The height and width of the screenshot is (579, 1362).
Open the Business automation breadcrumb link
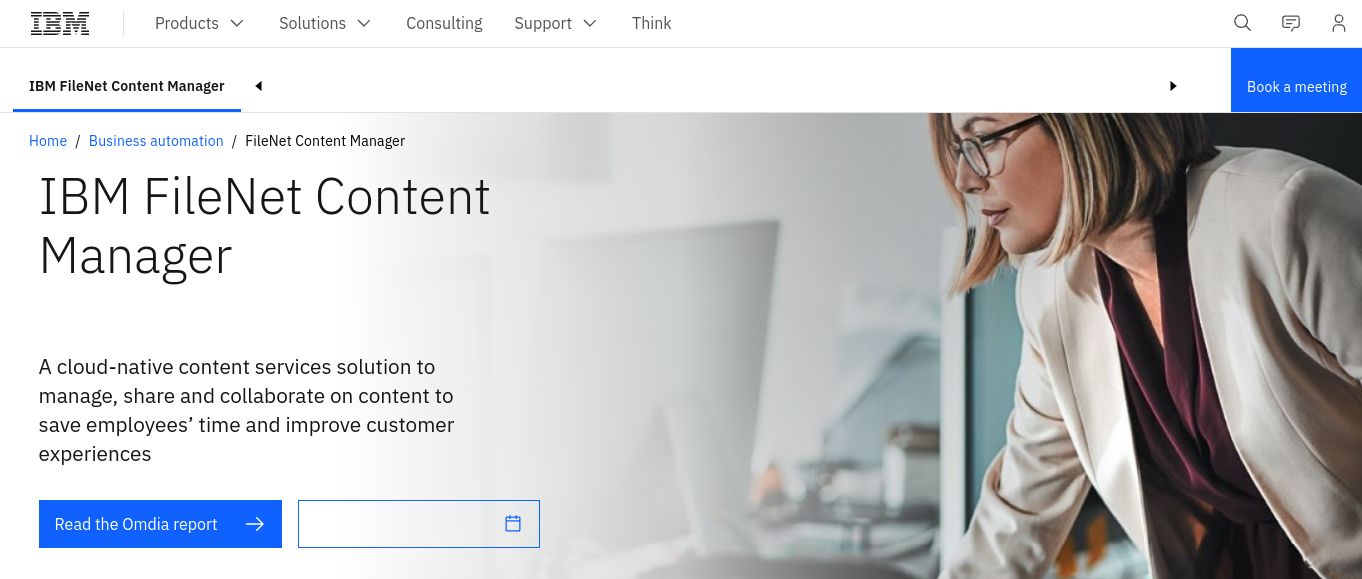(156, 141)
